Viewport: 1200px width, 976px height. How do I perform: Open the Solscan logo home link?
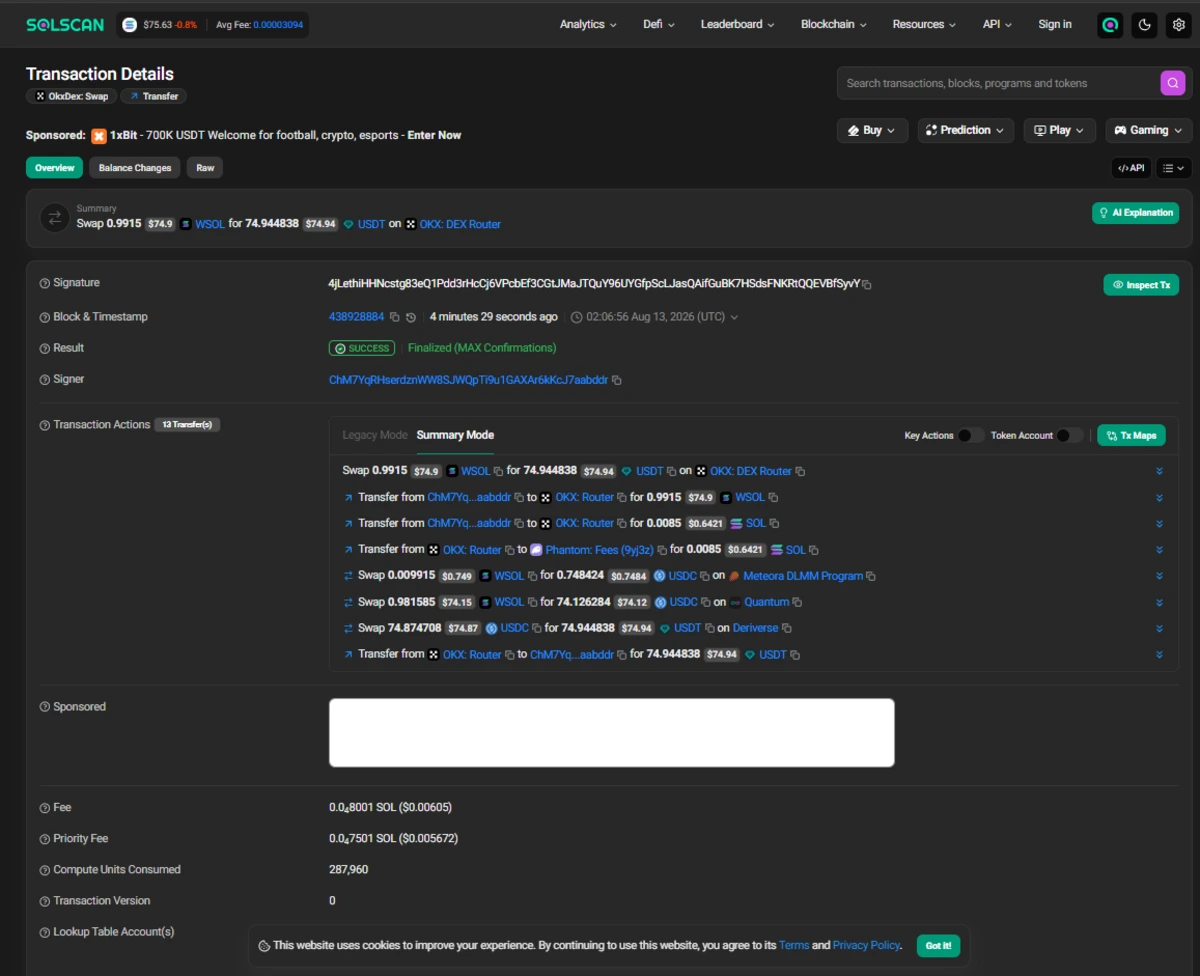pos(65,24)
